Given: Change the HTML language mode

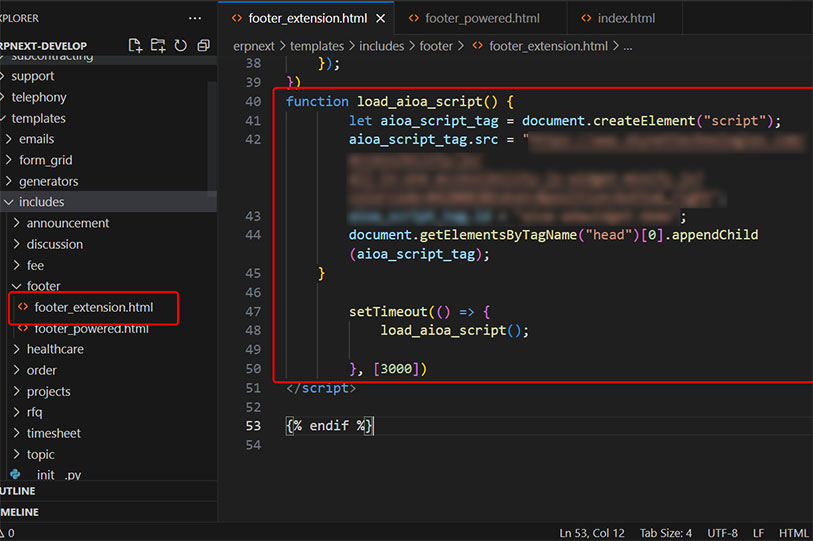Looking at the screenshot, I should pyautogui.click(x=793, y=533).
